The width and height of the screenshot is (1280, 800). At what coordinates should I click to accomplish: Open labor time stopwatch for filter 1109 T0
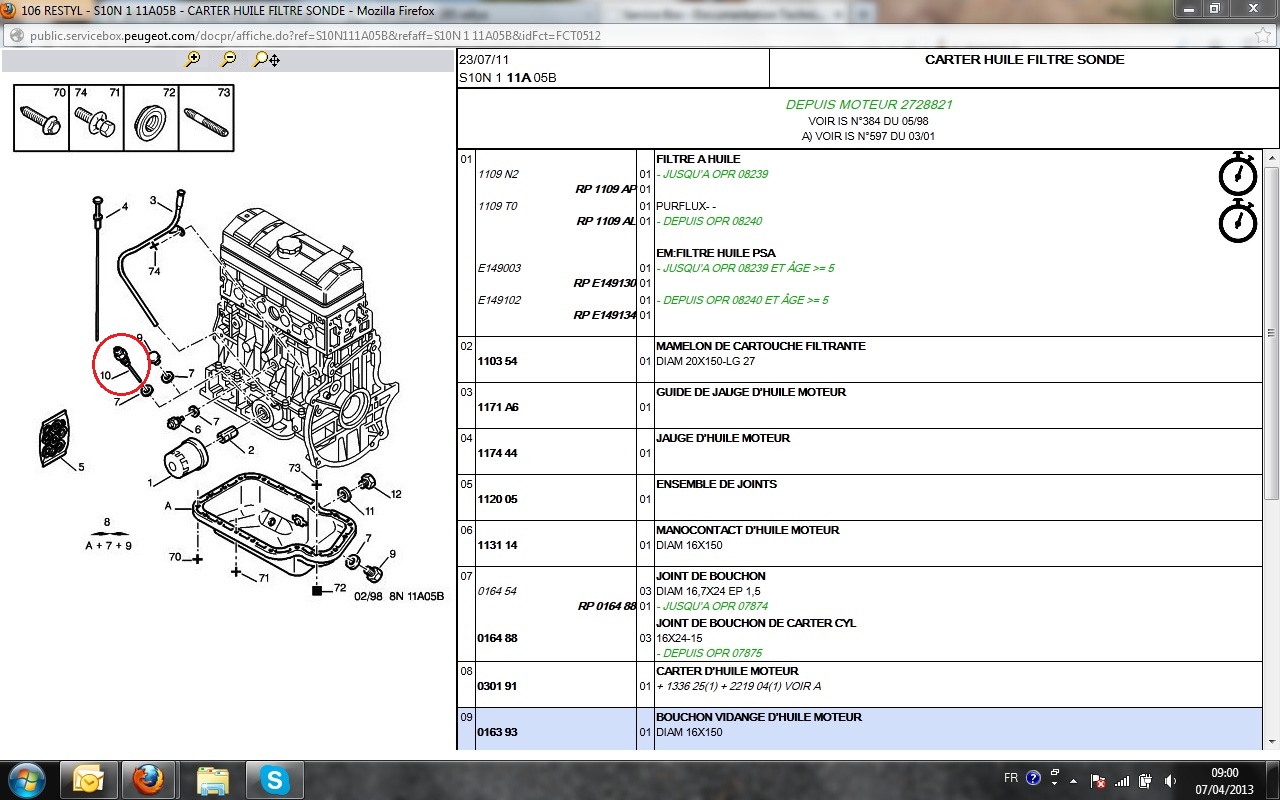point(1237,221)
